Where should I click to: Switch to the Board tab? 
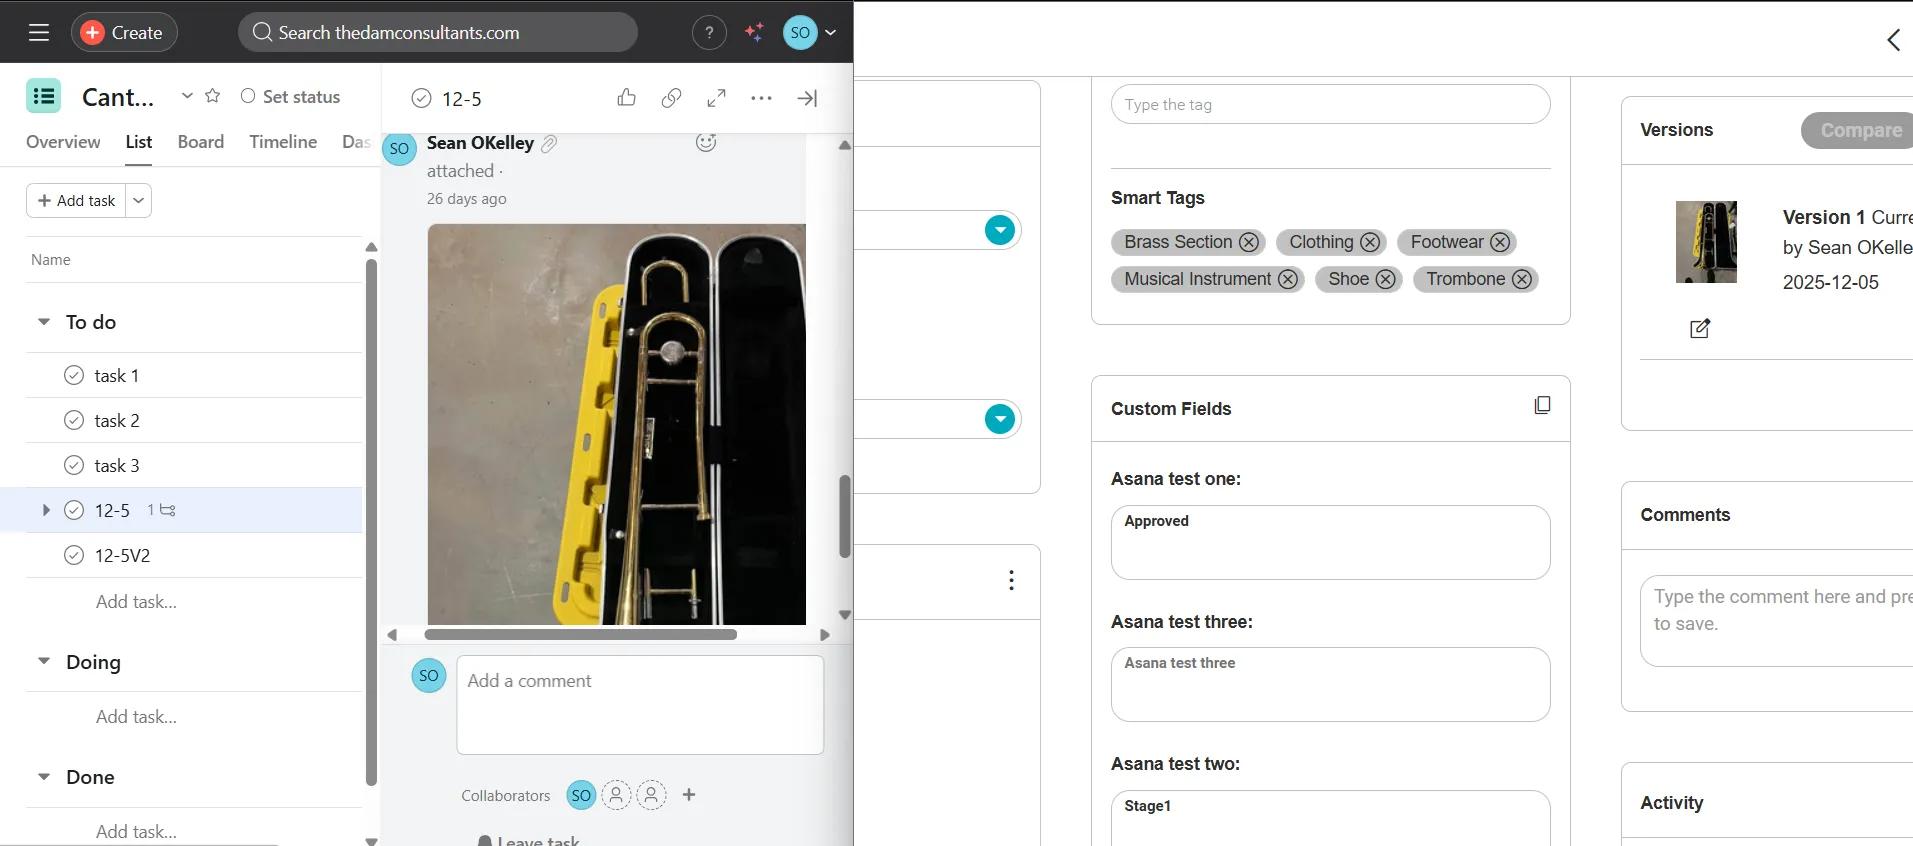click(x=200, y=142)
